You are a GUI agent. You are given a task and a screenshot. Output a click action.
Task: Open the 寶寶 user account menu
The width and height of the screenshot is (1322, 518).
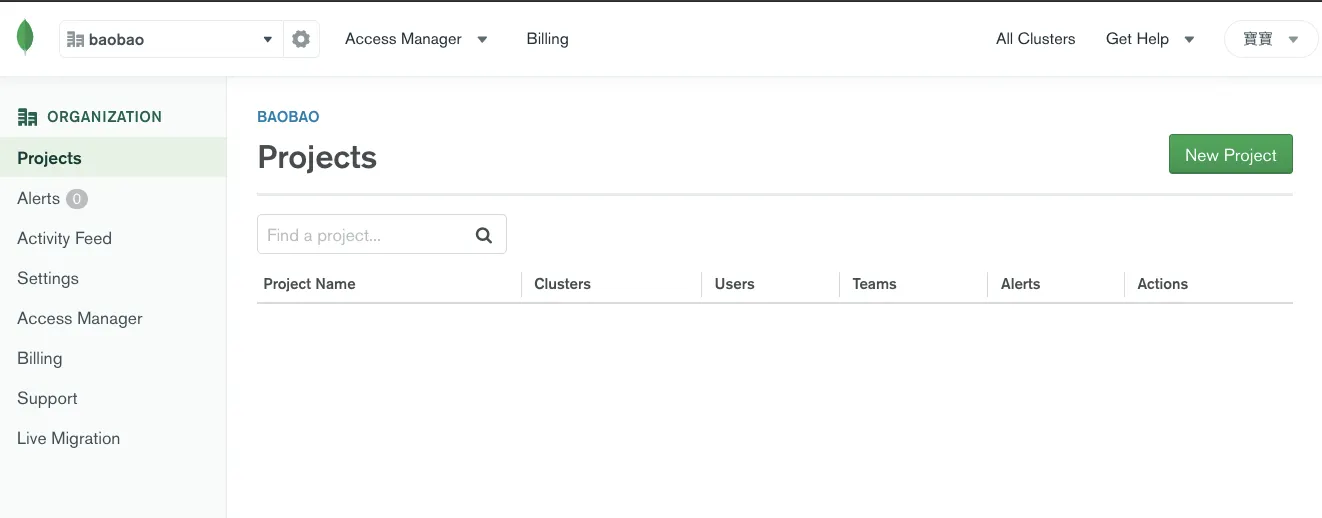[1271, 39]
